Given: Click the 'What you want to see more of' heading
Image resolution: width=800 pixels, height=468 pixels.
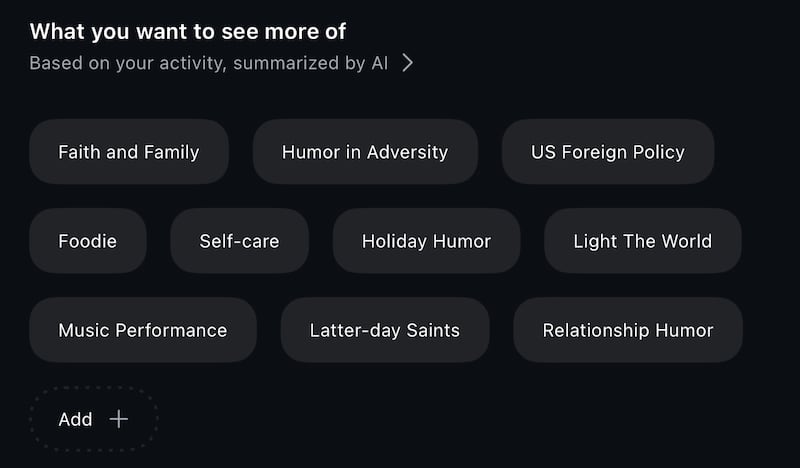Looking at the screenshot, I should (x=188, y=31).
